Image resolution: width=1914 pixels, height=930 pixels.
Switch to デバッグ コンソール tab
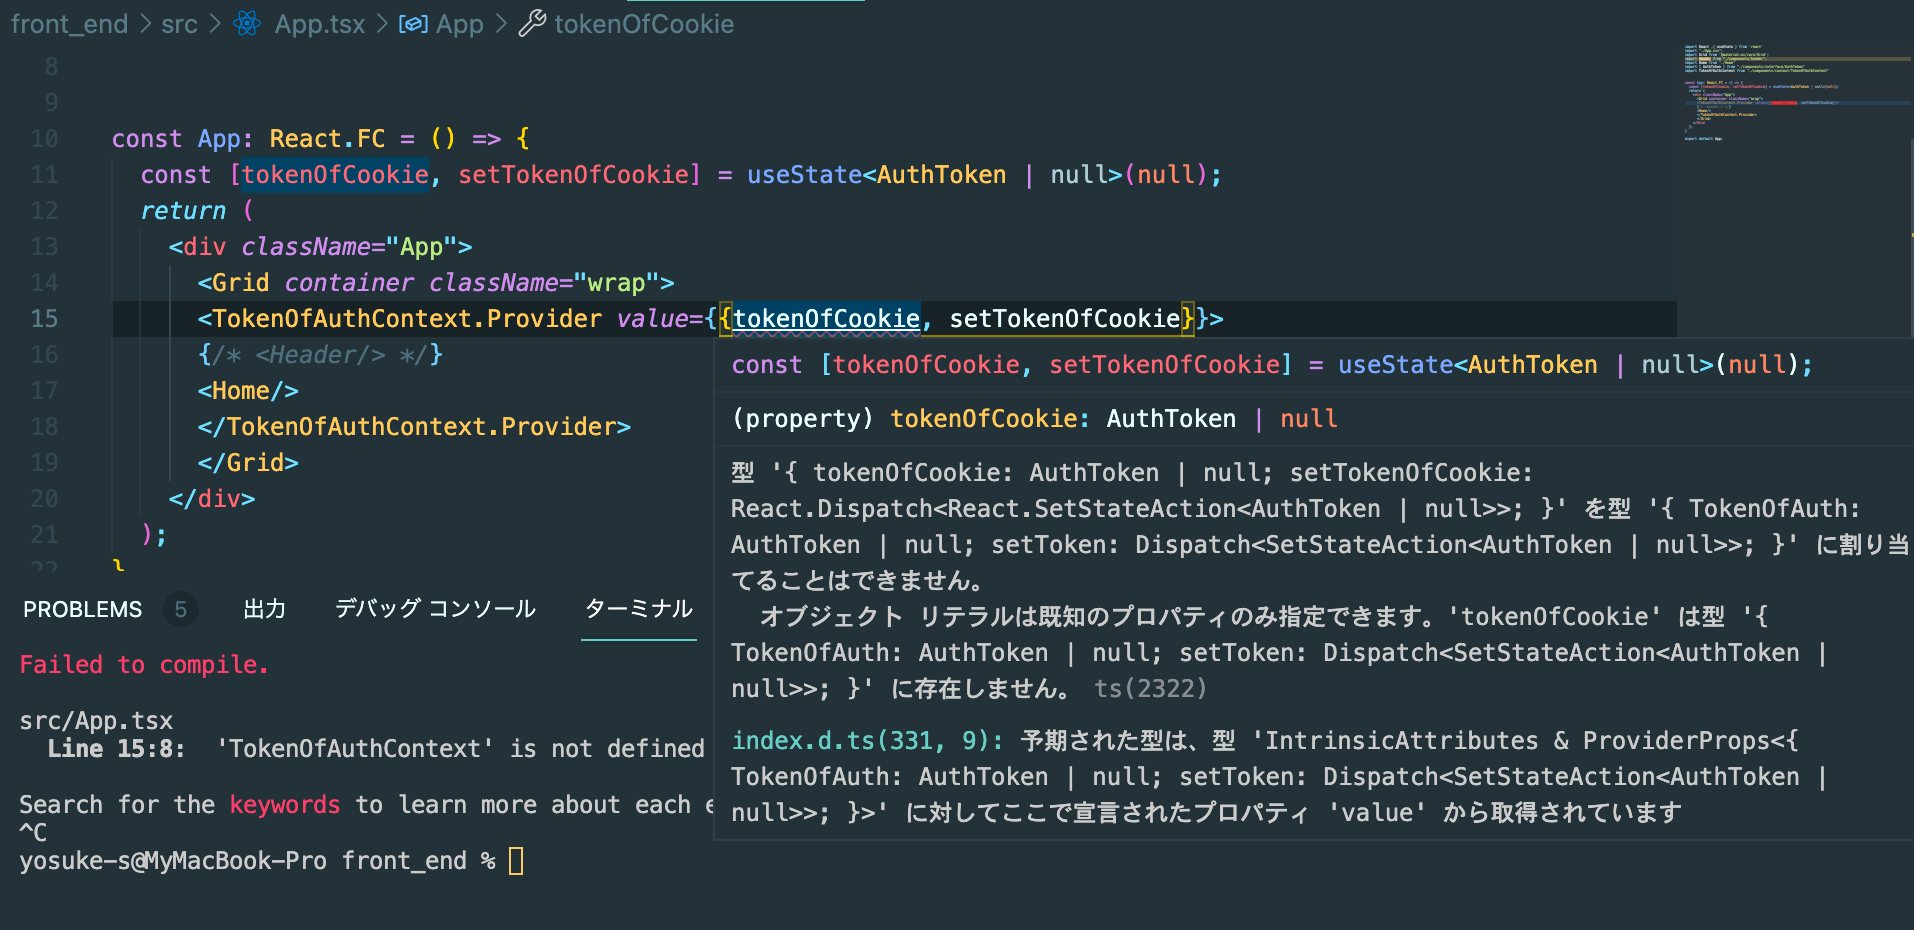(435, 609)
